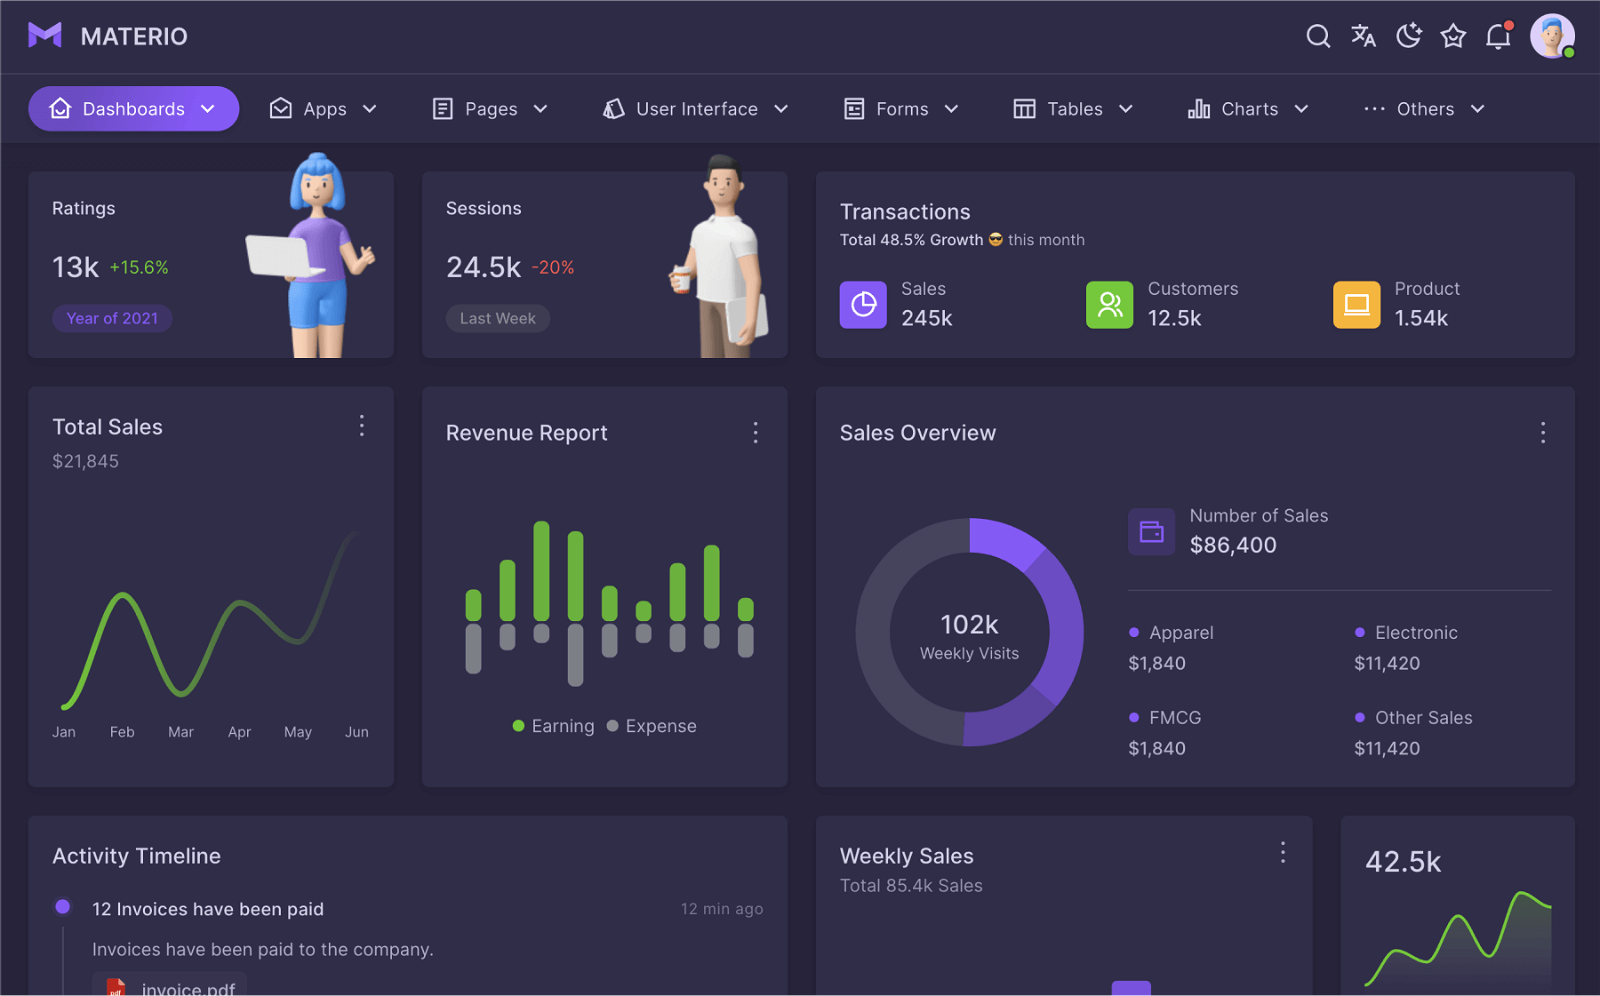Open the Tables navigation menu
Viewport: 1600px width, 996px height.
tap(1073, 109)
